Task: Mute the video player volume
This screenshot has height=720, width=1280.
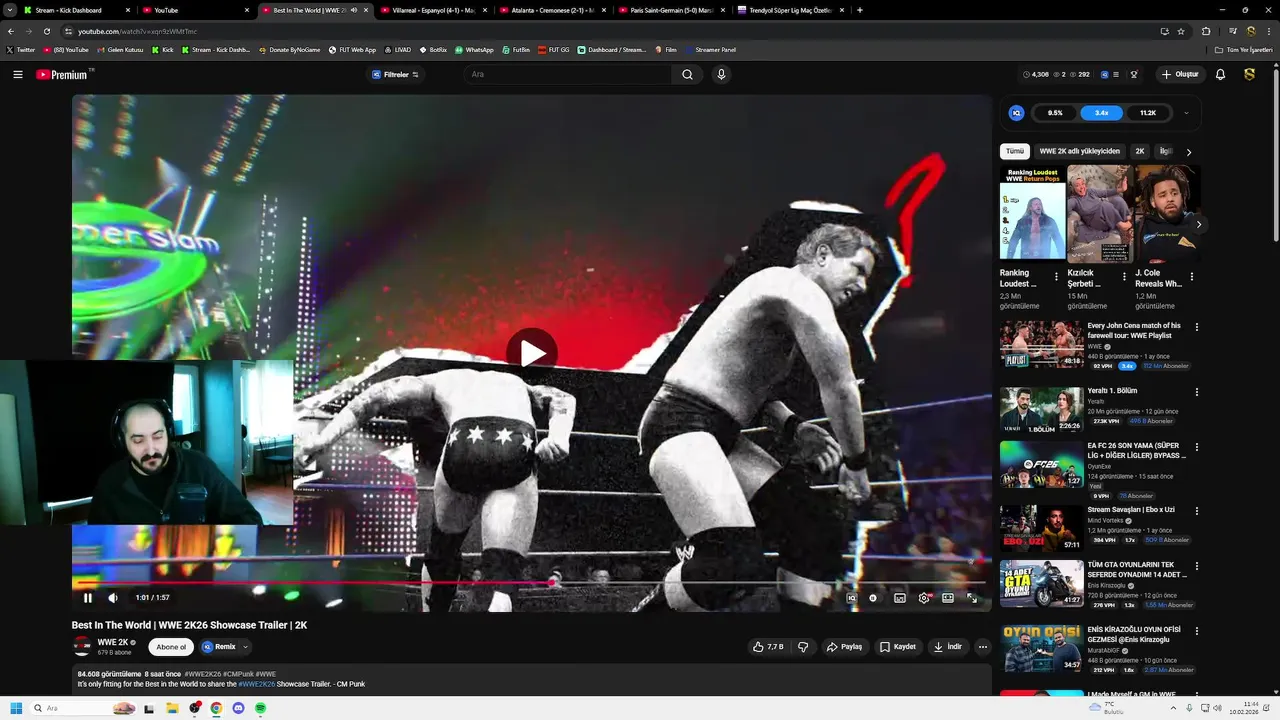Action: coord(113,598)
